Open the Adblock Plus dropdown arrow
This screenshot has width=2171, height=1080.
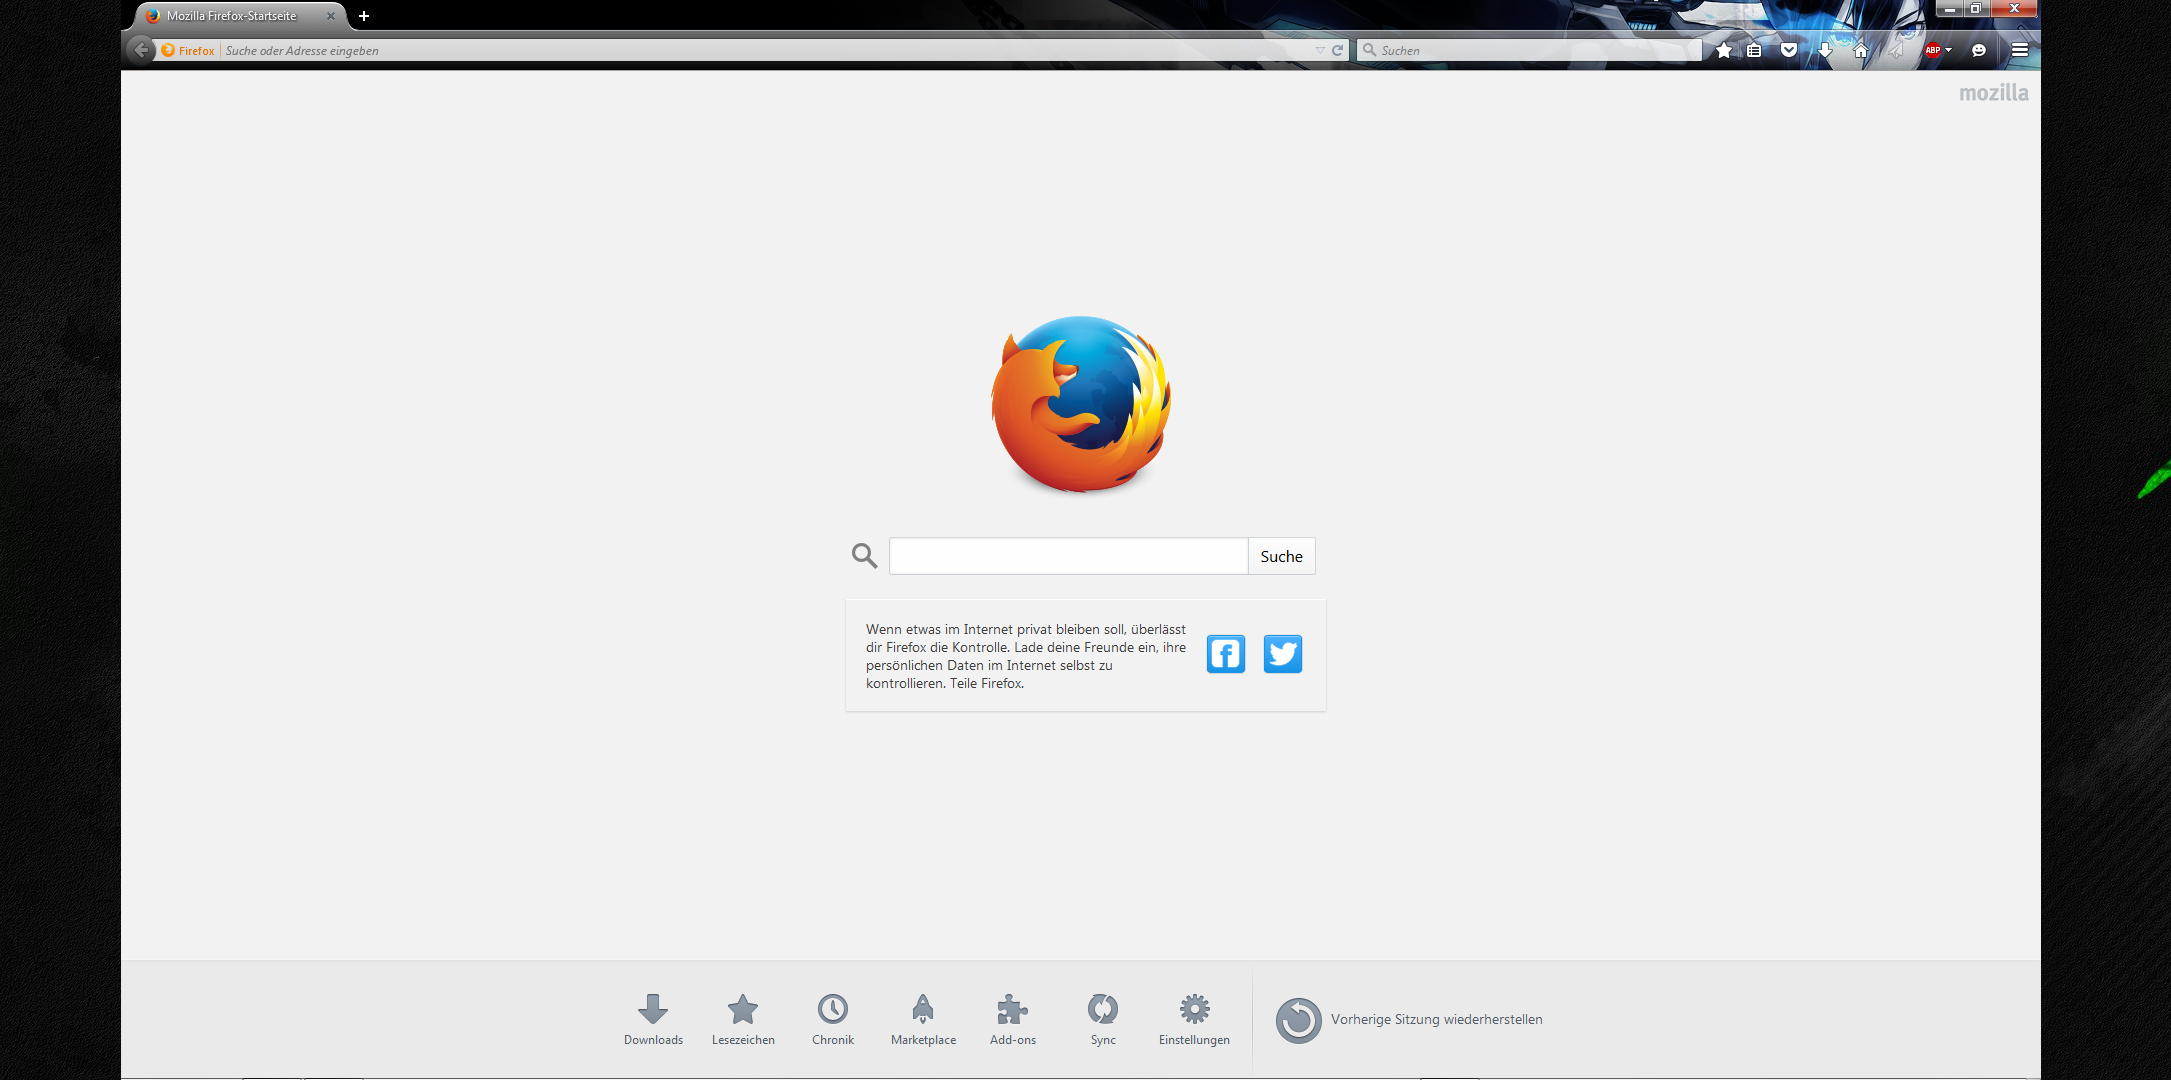tap(1949, 50)
